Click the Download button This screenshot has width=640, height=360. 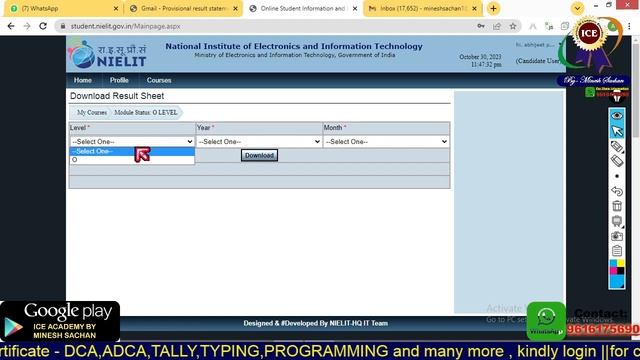(x=259, y=156)
